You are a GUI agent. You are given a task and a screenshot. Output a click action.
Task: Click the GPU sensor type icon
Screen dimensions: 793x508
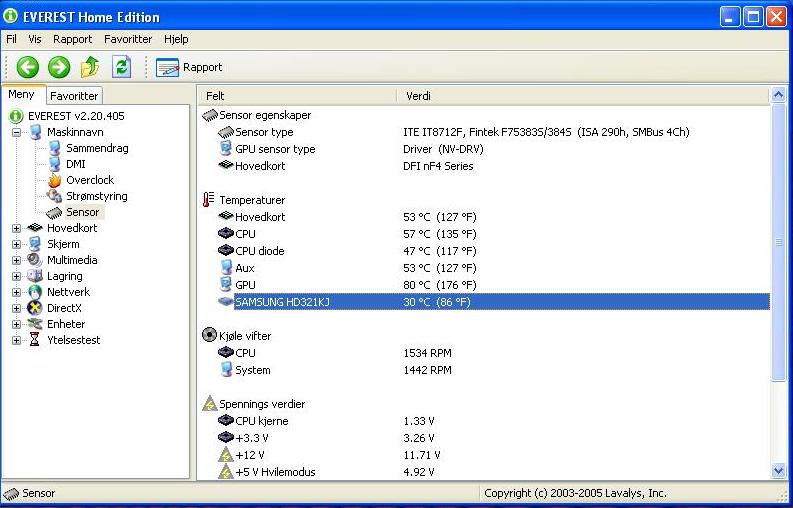(x=226, y=149)
